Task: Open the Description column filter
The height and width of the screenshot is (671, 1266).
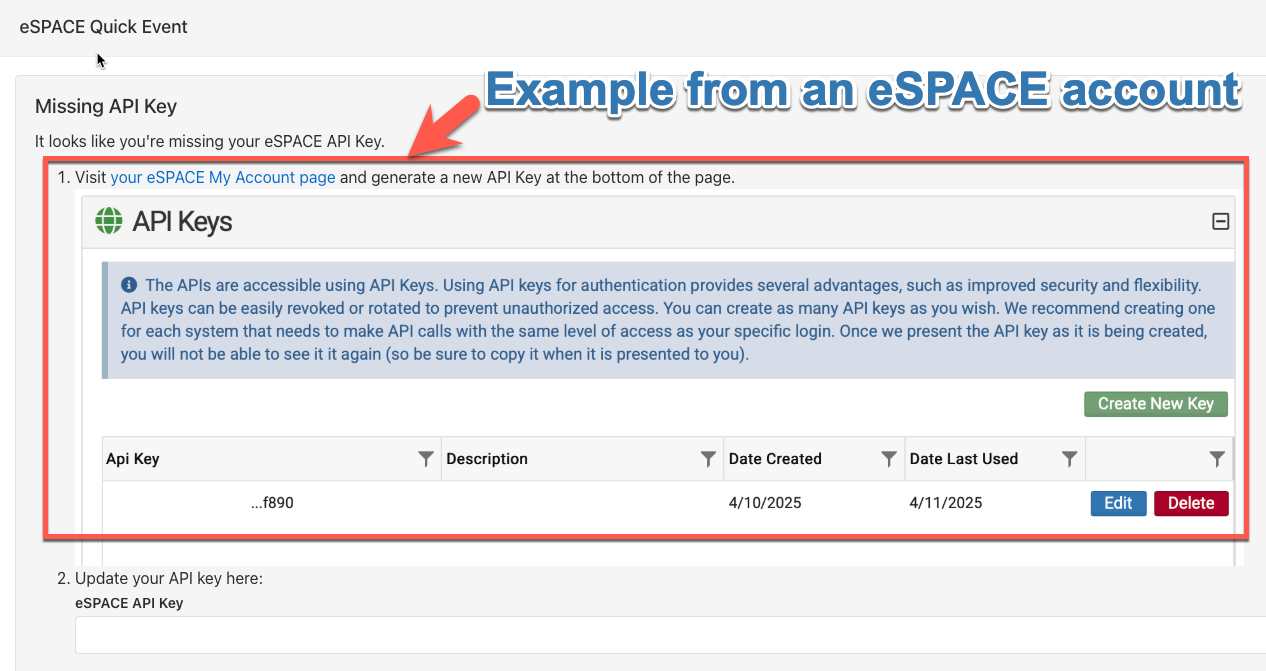Action: (708, 459)
